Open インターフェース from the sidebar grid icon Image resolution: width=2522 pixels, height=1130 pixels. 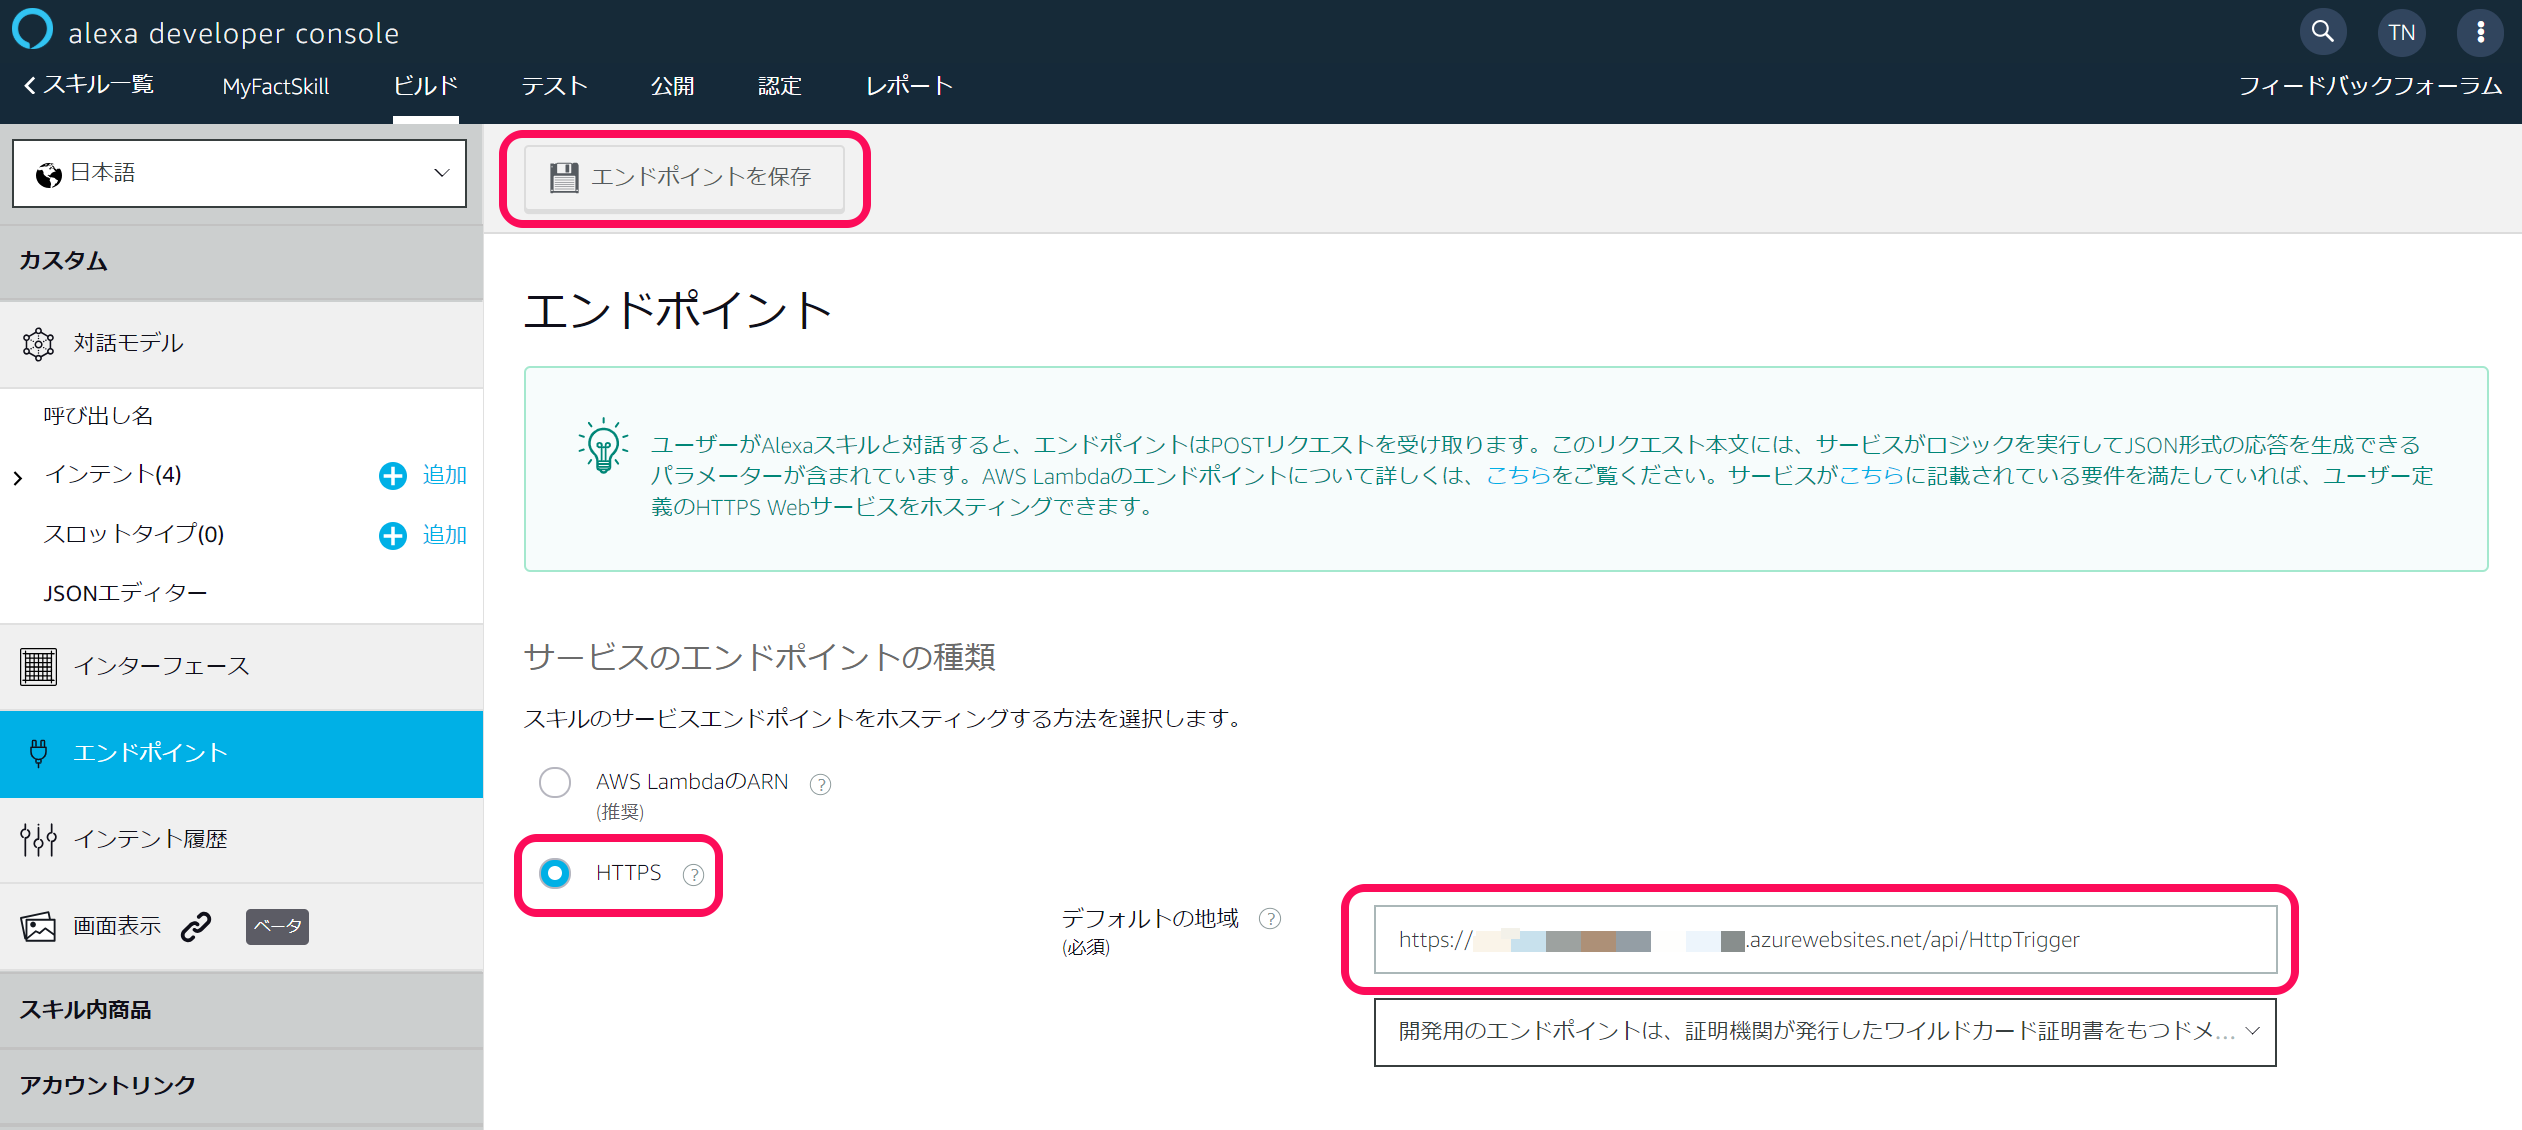[x=38, y=666]
